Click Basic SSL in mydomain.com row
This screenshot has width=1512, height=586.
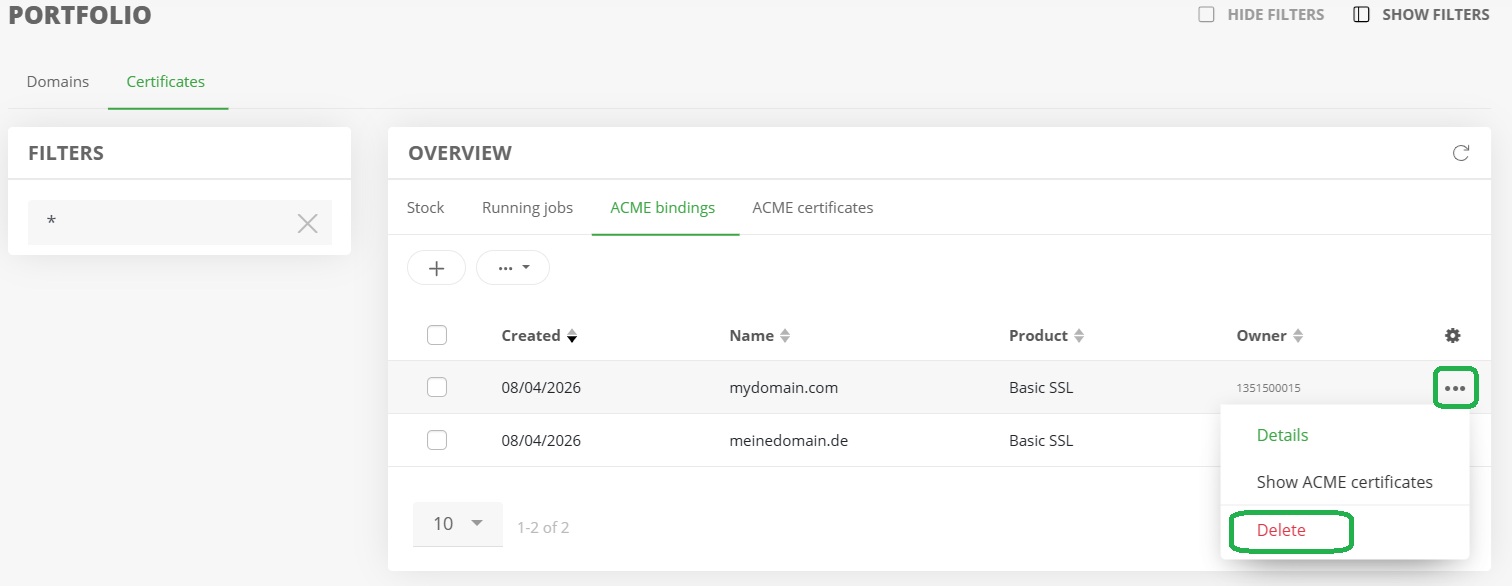[1041, 387]
